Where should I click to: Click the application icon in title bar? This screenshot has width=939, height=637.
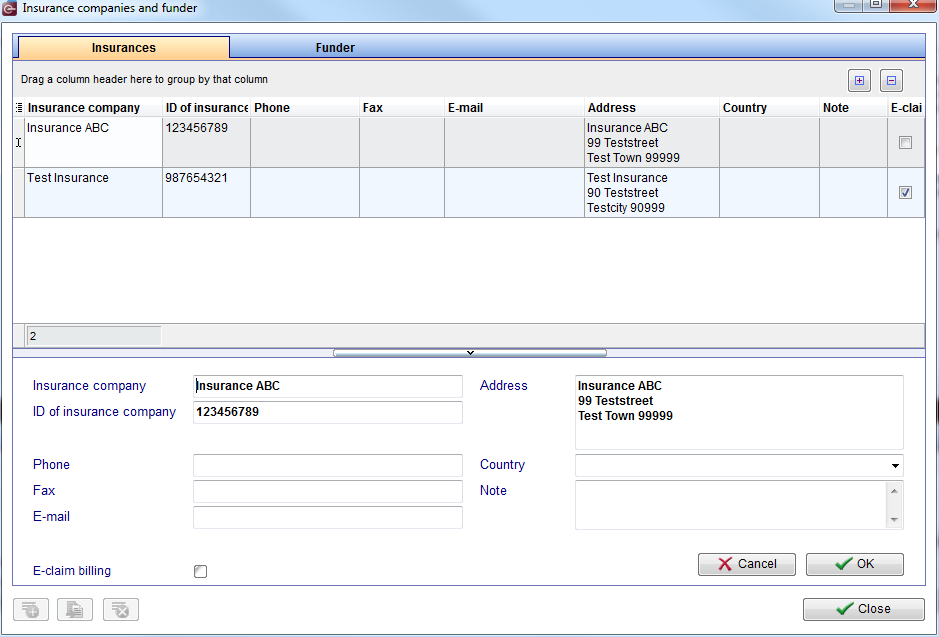pyautogui.click(x=10, y=8)
